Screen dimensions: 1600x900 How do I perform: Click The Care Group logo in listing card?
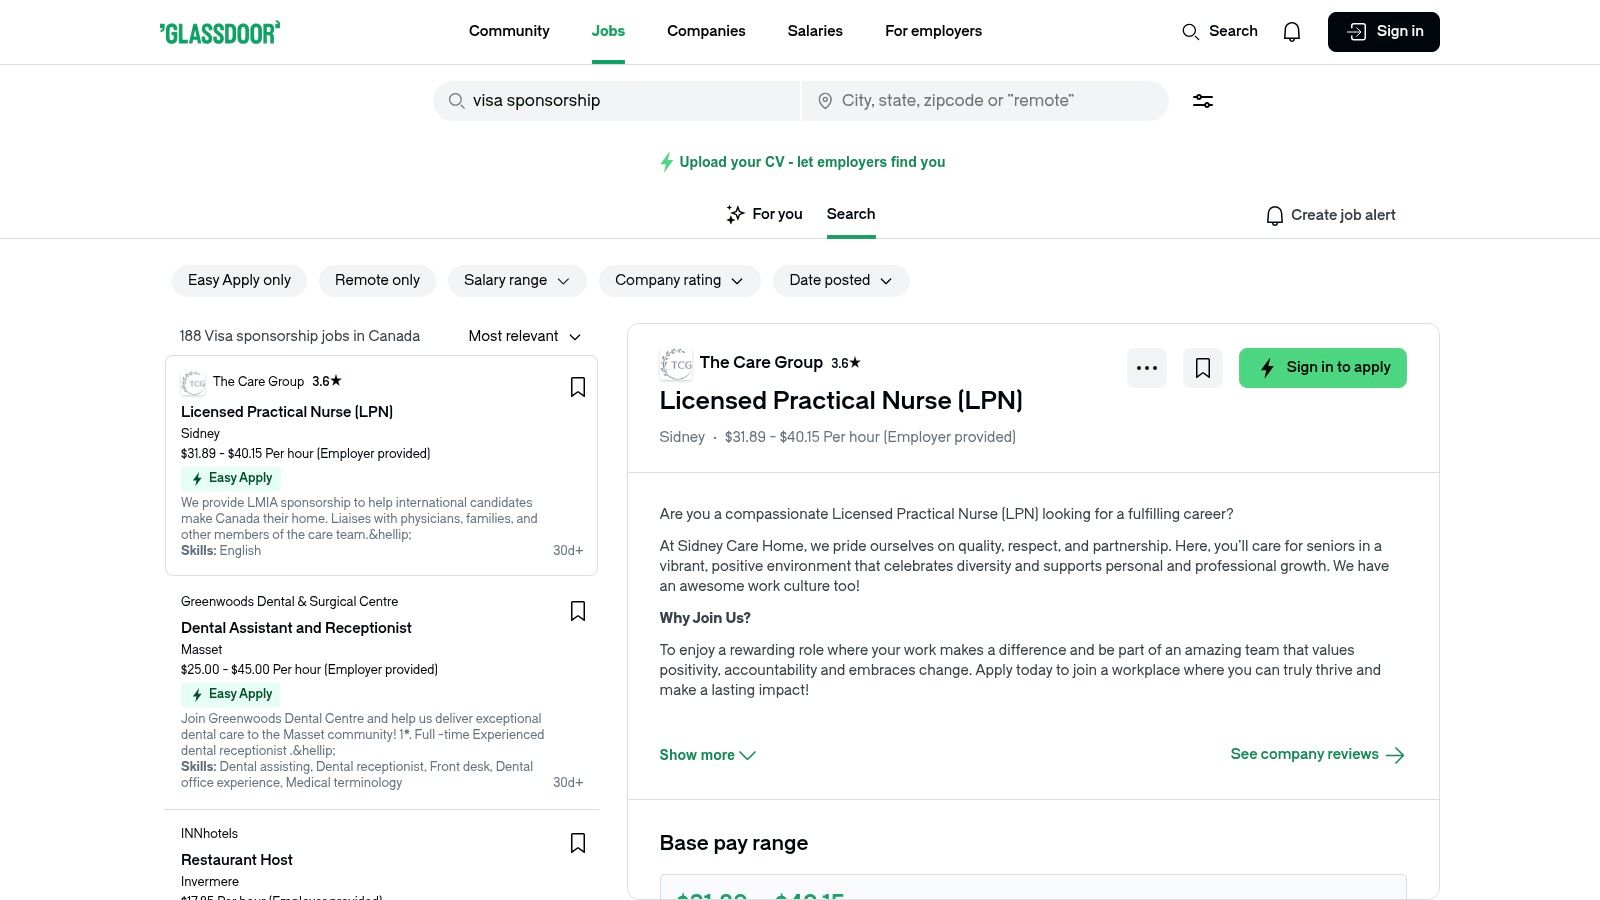194,382
